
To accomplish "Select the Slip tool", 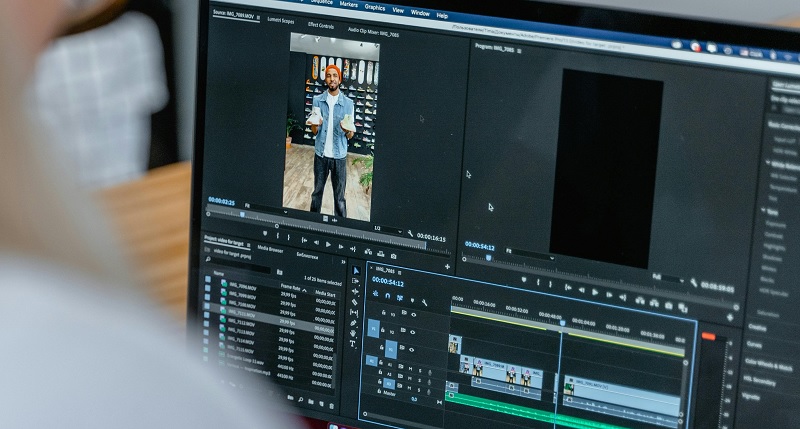I will [354, 313].
